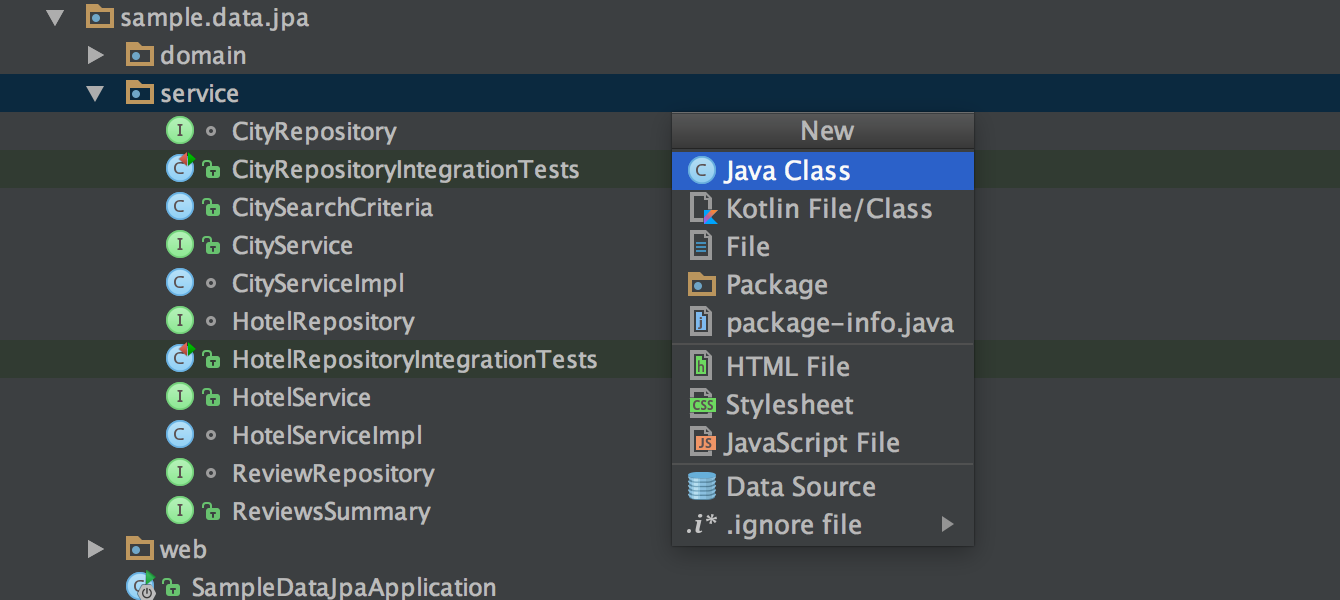Image resolution: width=1340 pixels, height=600 pixels.
Task: Click the class icon beside CitySearchCriteria
Action: click(178, 206)
